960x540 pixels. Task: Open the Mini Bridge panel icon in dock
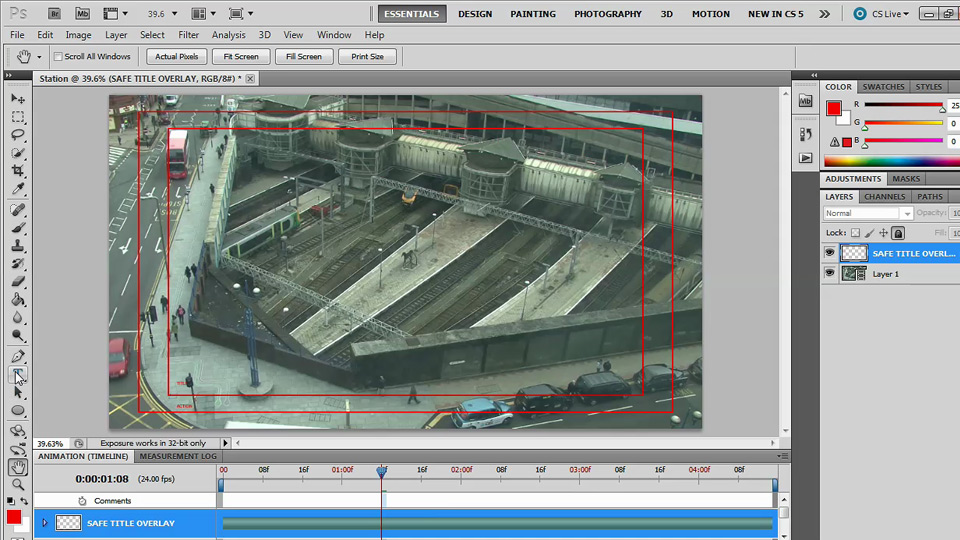(805, 102)
